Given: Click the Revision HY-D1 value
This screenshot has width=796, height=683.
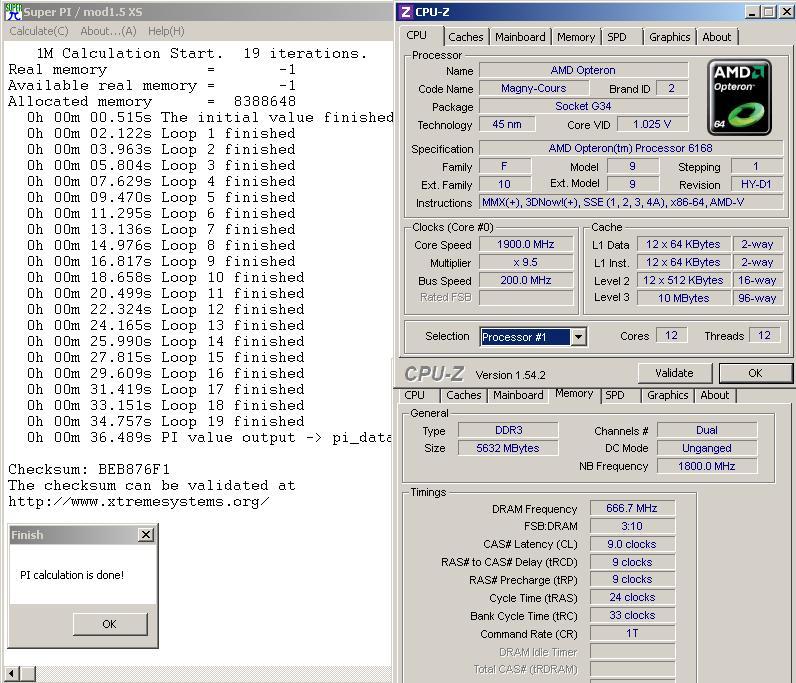Looking at the screenshot, I should coord(756,184).
